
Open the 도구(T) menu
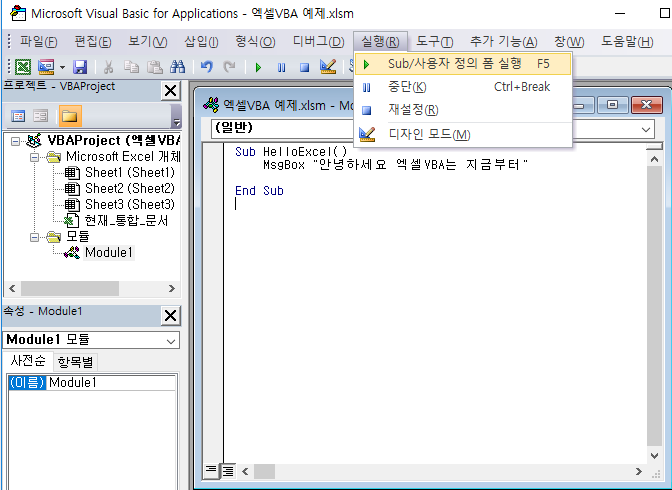435,42
